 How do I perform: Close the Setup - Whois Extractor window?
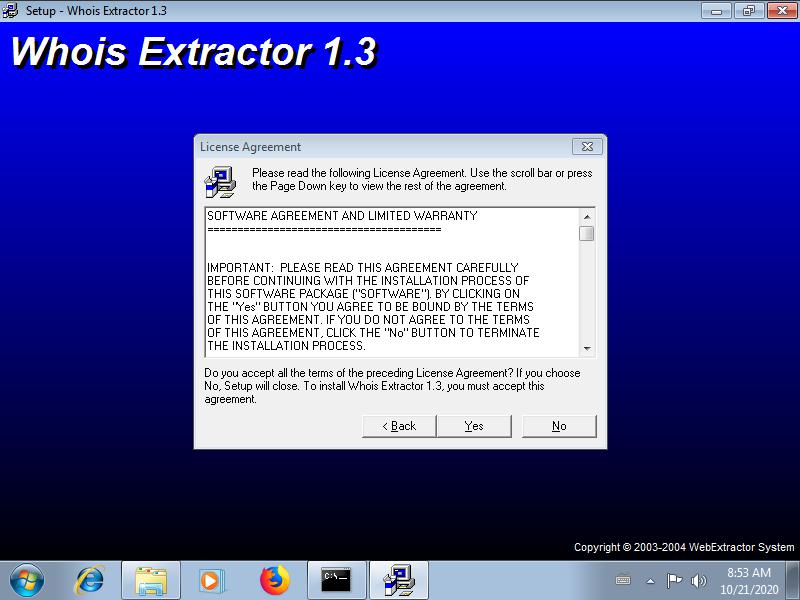(782, 10)
